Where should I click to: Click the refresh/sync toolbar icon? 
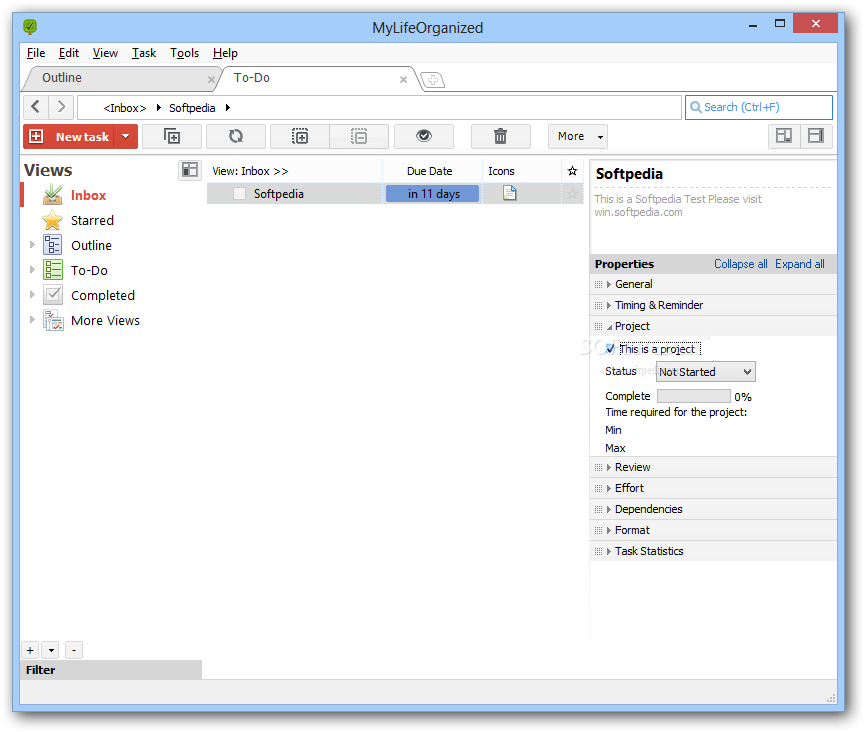(236, 136)
